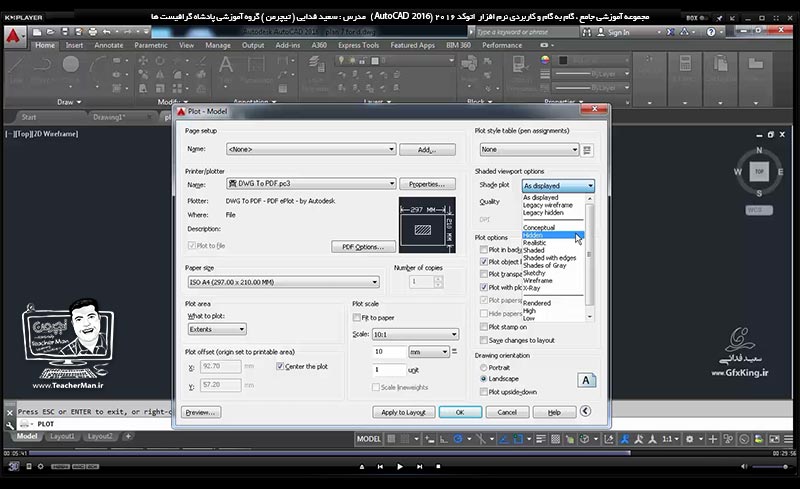This screenshot has height=489, width=800.
Task: Expand the Draw panel flyout
Action: coord(69,102)
